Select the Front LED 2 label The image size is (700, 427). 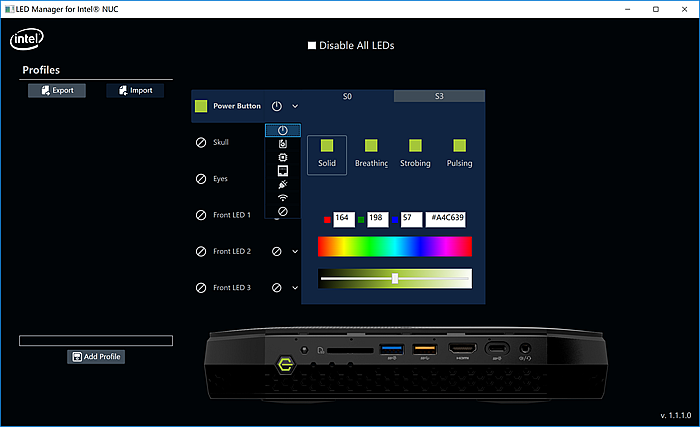232,251
